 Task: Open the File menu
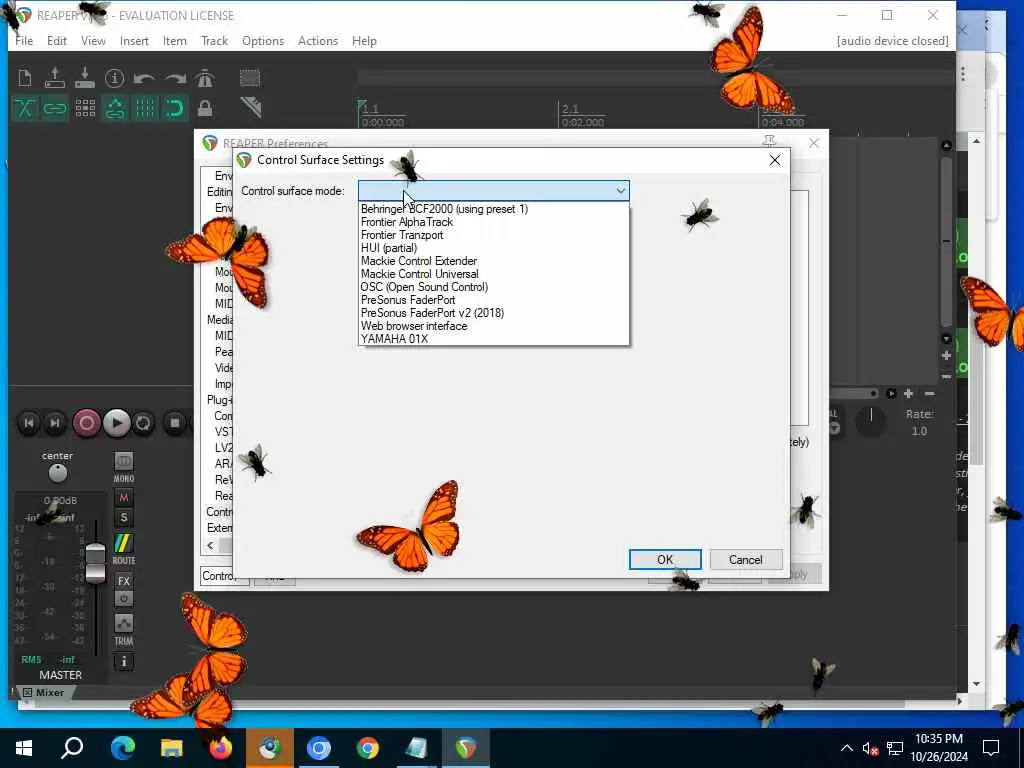point(24,40)
